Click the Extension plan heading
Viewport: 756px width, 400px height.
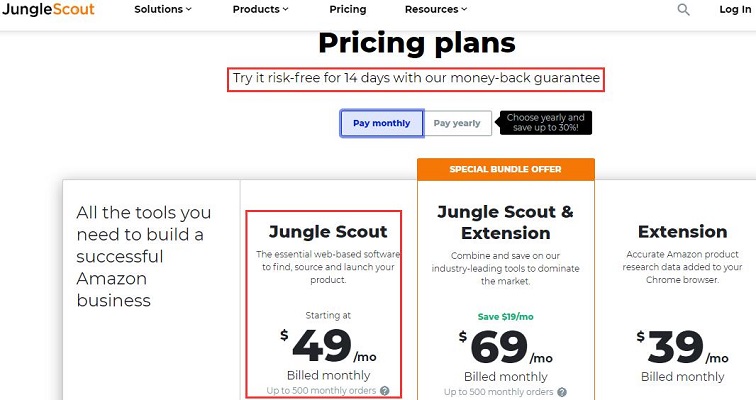click(682, 231)
